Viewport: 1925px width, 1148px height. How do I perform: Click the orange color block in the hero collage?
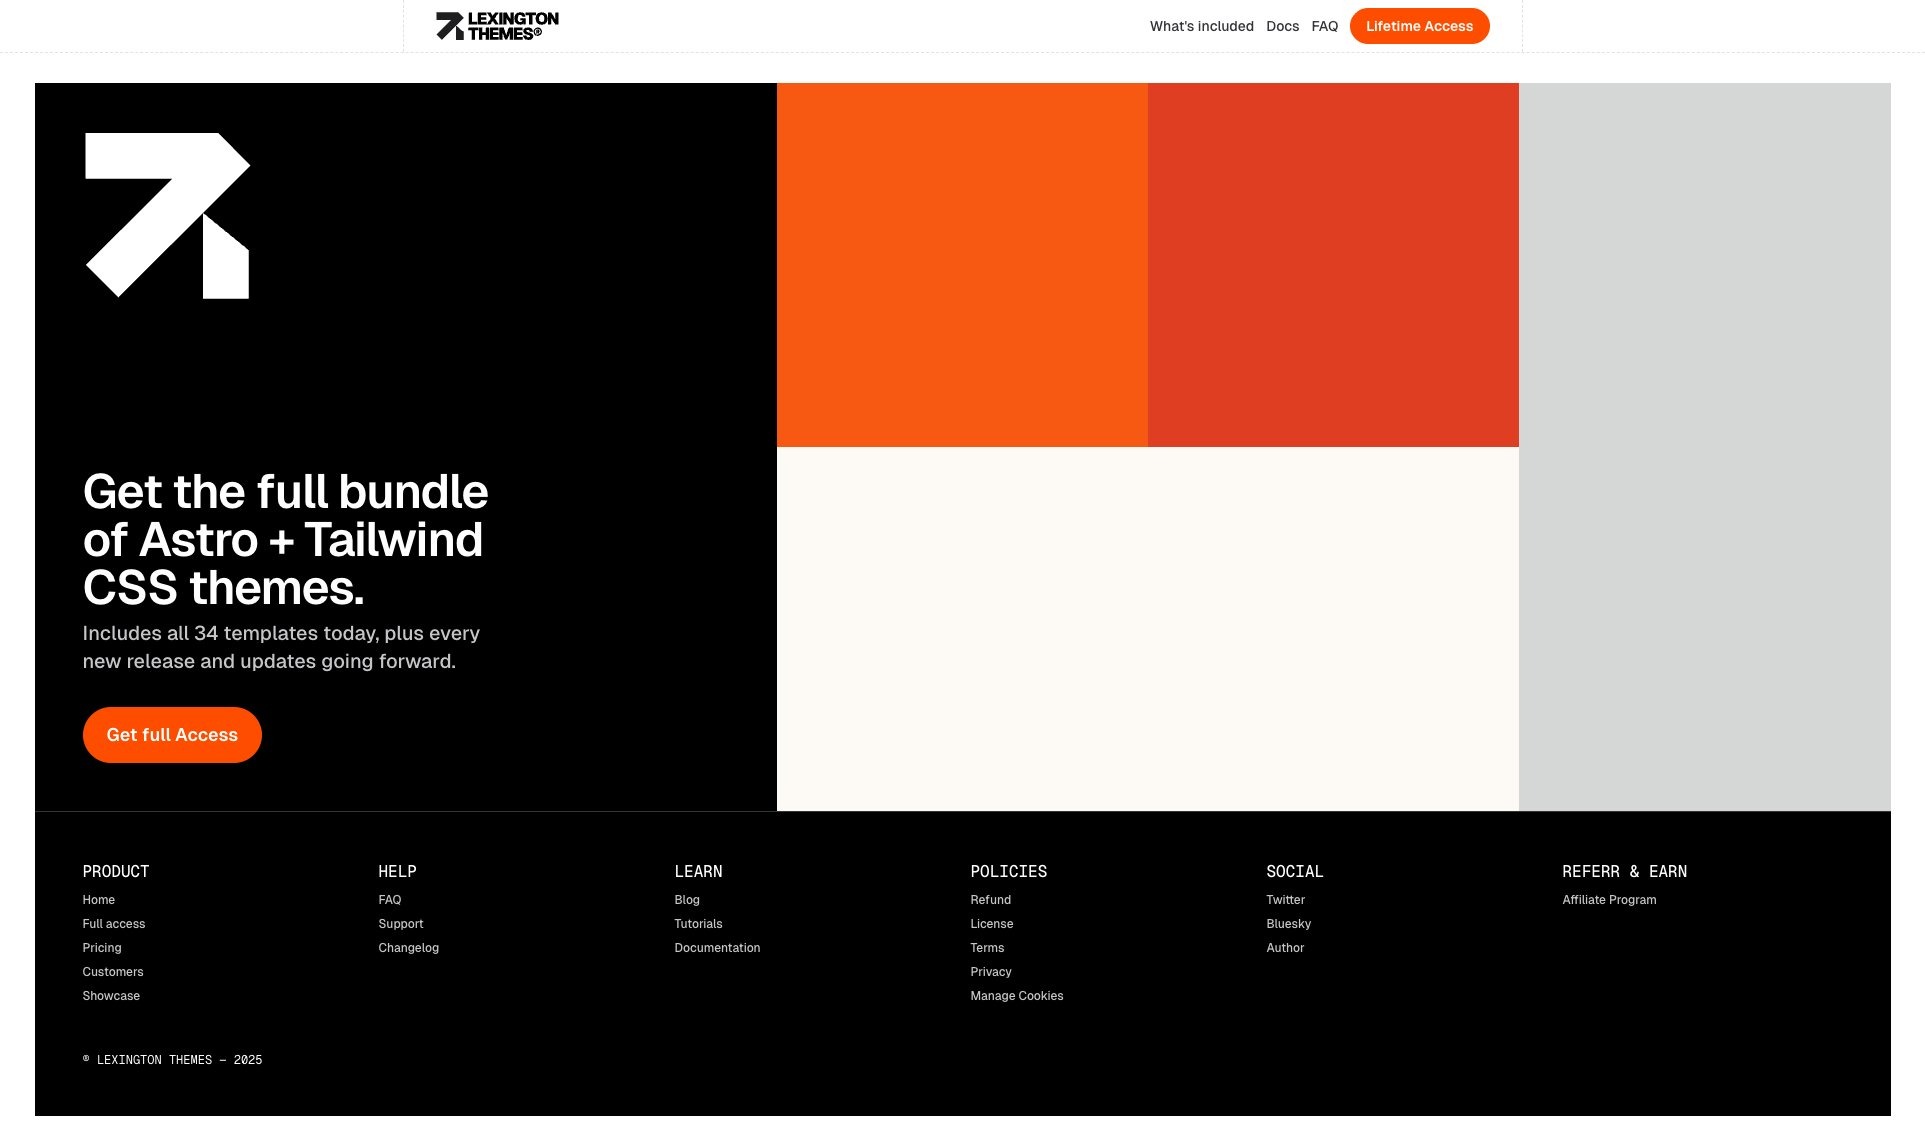pos(962,265)
